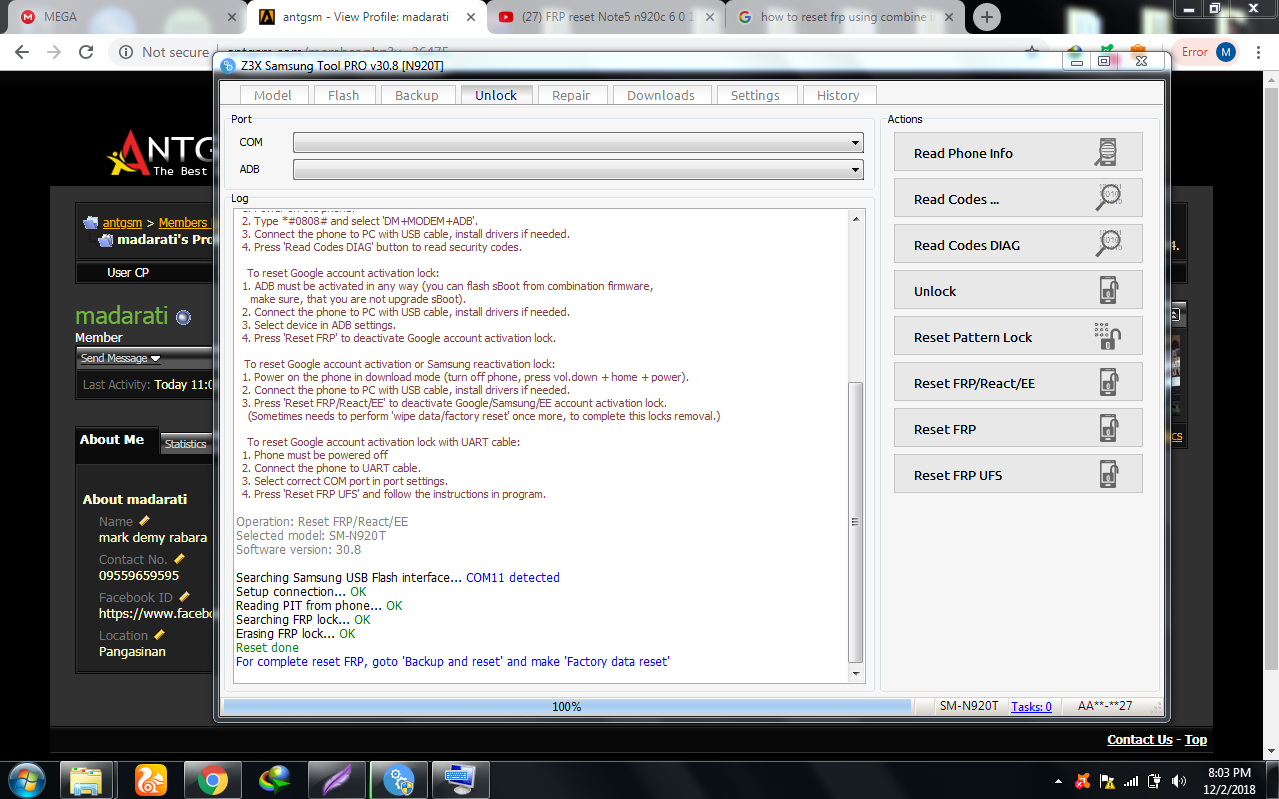Click the Read Phone Info button
The height and width of the screenshot is (799, 1279).
pos(1018,152)
